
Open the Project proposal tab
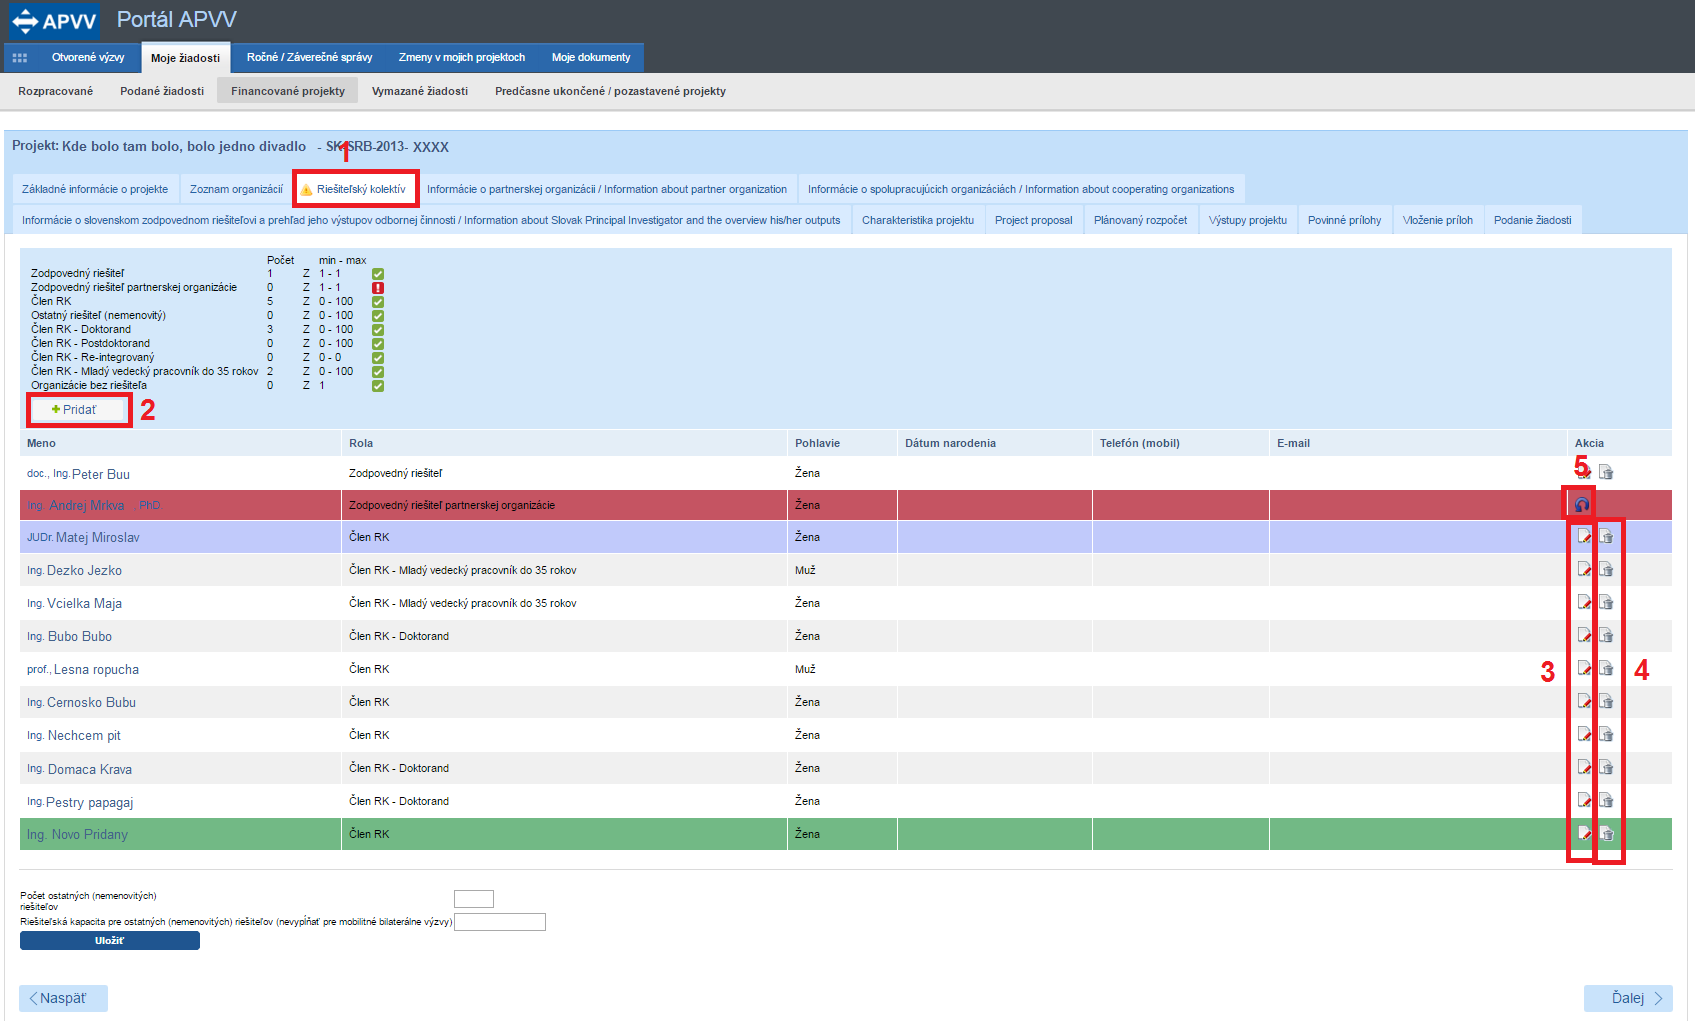pos(1033,220)
